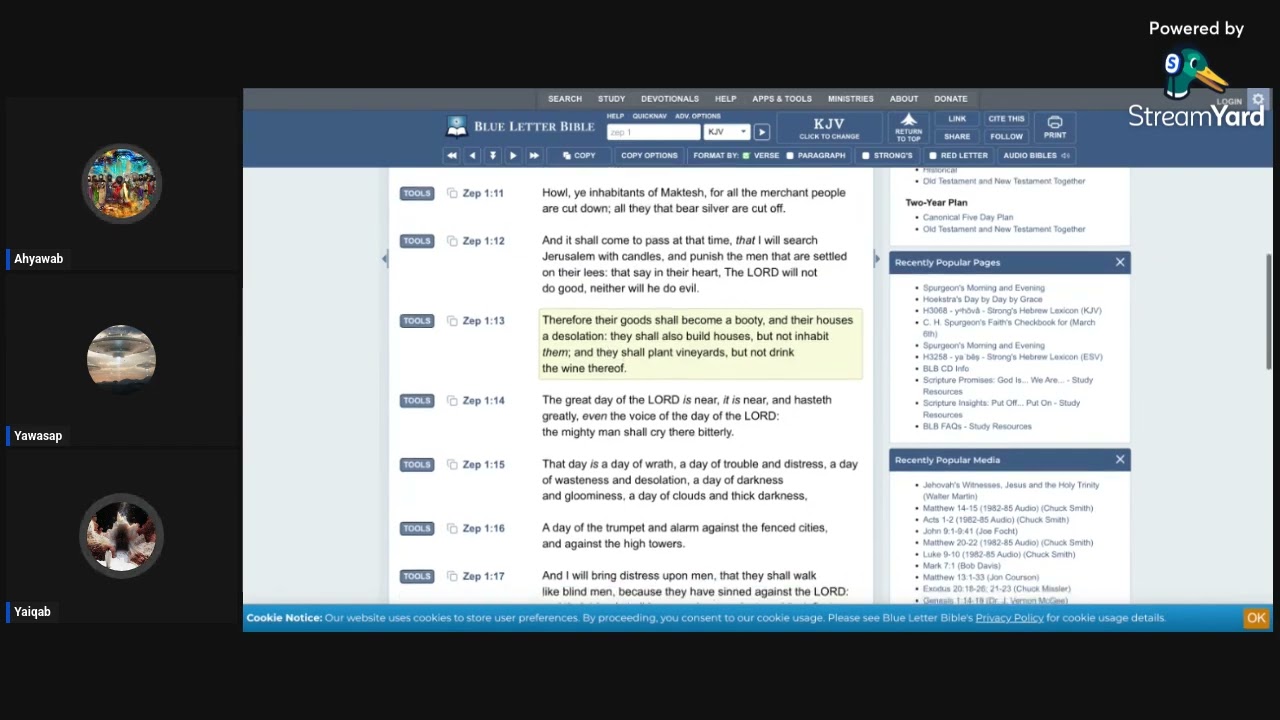Open settings gear icon at top right
This screenshot has height=720, width=1280.
coord(1258,100)
